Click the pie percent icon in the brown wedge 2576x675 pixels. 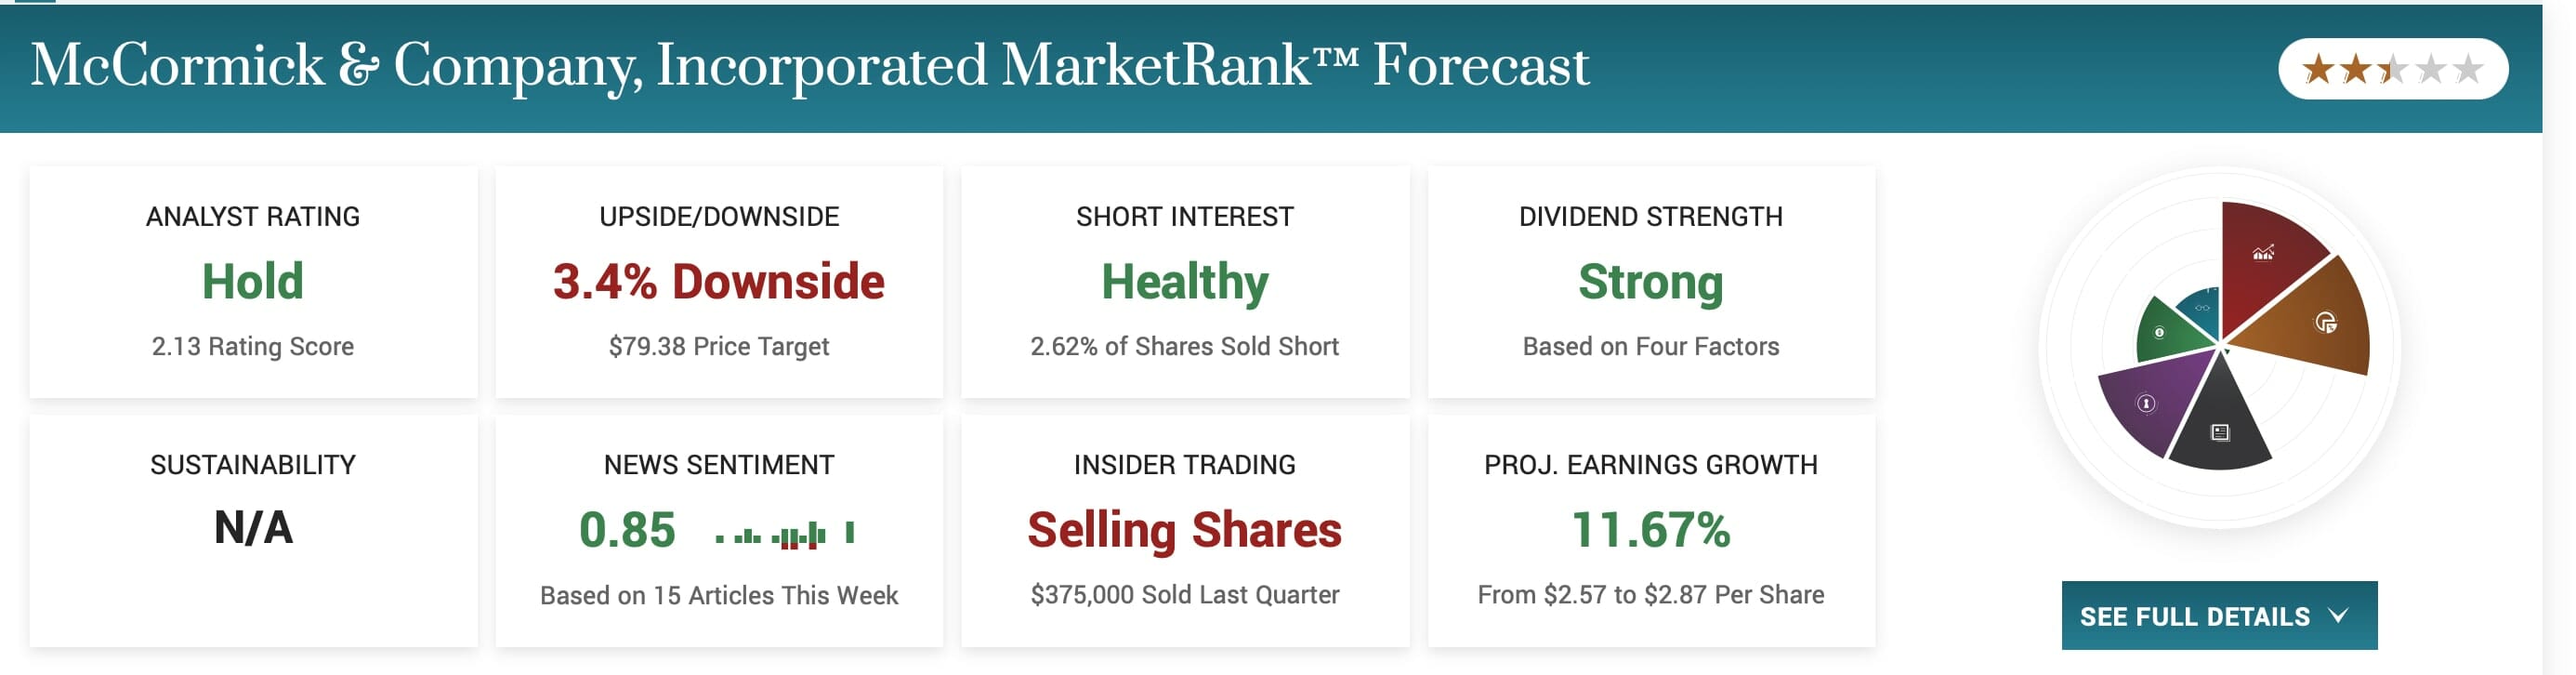2326,322
